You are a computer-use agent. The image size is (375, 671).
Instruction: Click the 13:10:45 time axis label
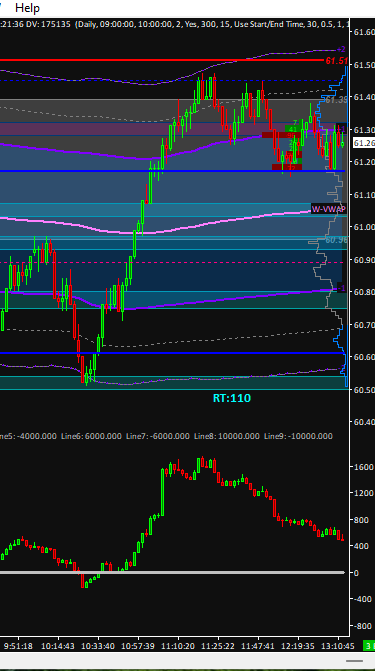339,645
